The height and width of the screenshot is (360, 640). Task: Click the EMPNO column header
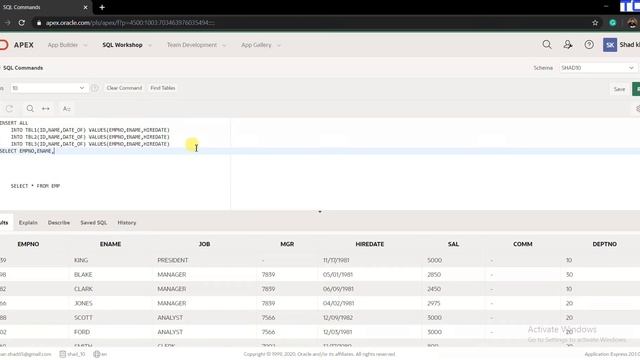[28, 244]
